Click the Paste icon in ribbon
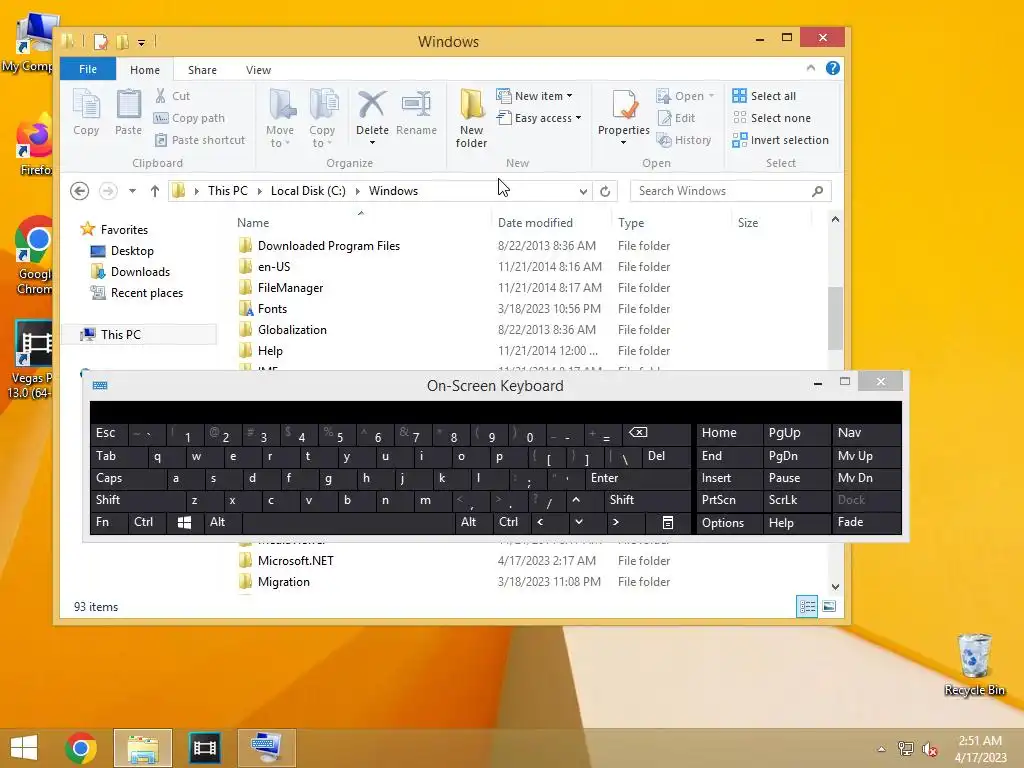Viewport: 1024px width, 768px height. pyautogui.click(x=128, y=112)
